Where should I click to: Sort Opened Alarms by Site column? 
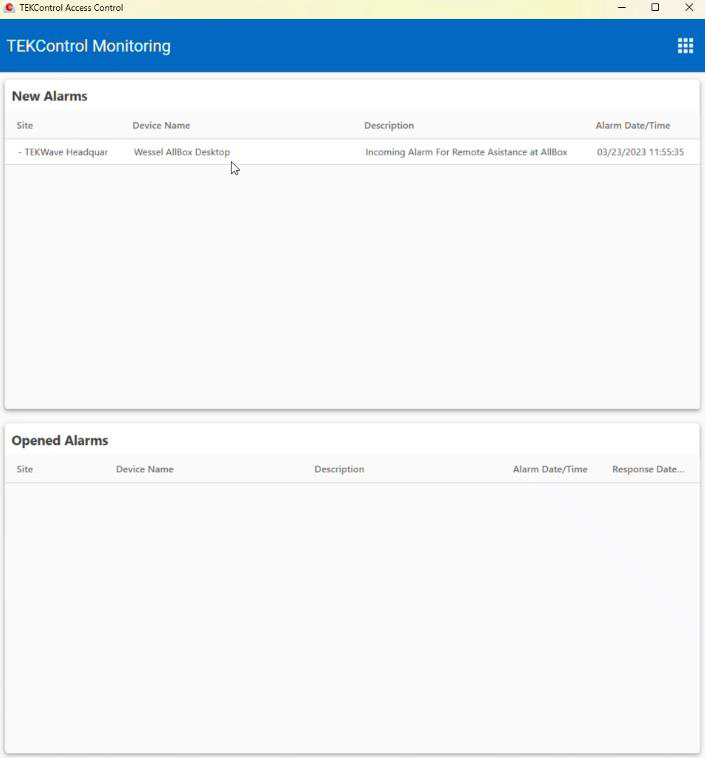tap(25, 469)
